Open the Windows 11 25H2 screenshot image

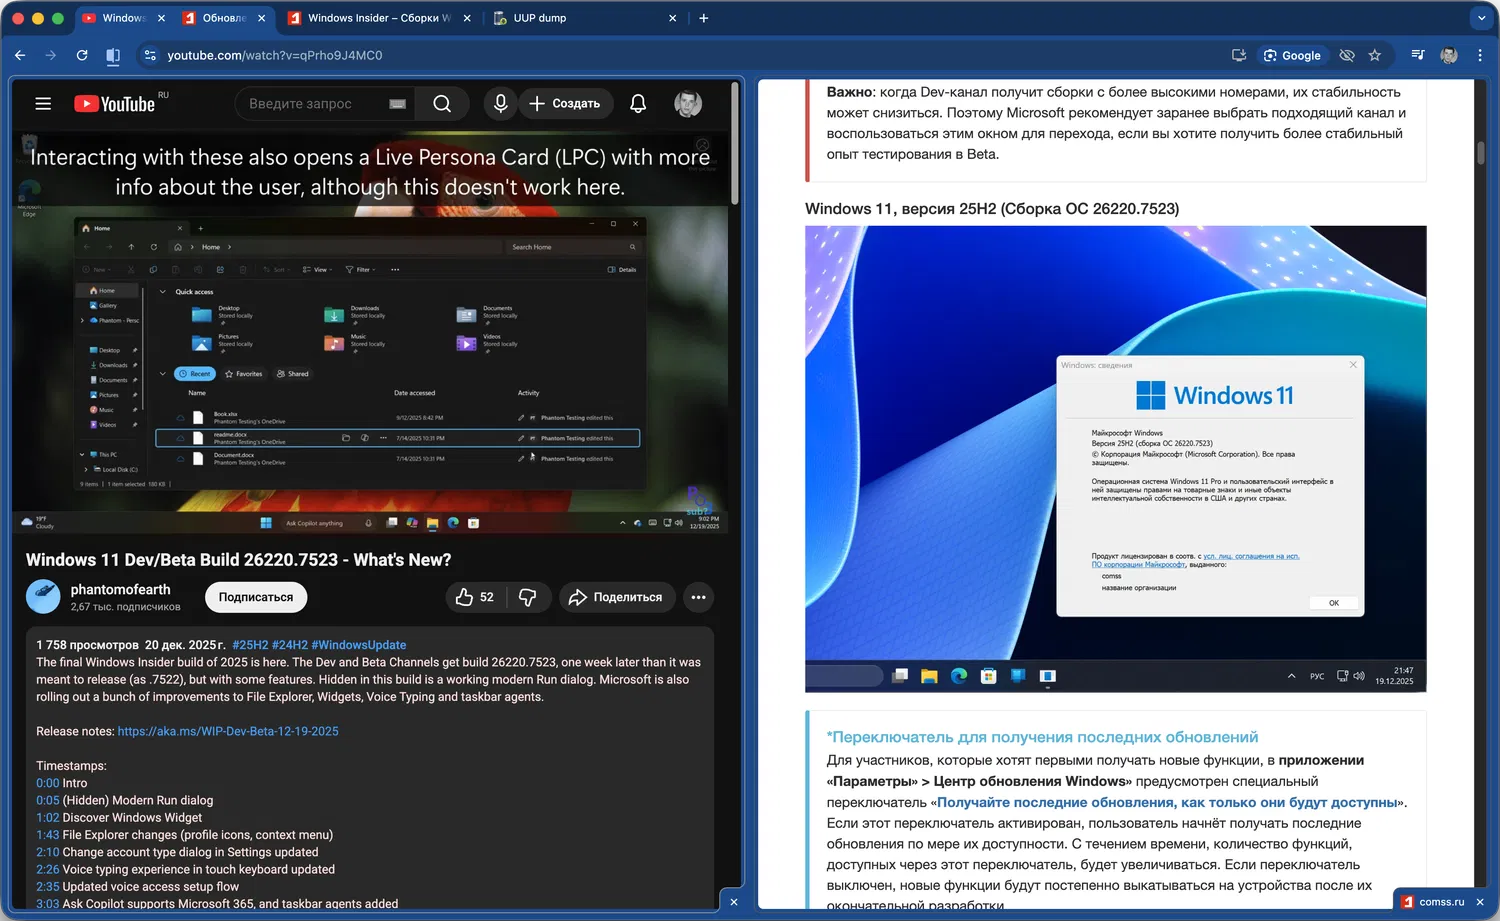click(x=1116, y=459)
